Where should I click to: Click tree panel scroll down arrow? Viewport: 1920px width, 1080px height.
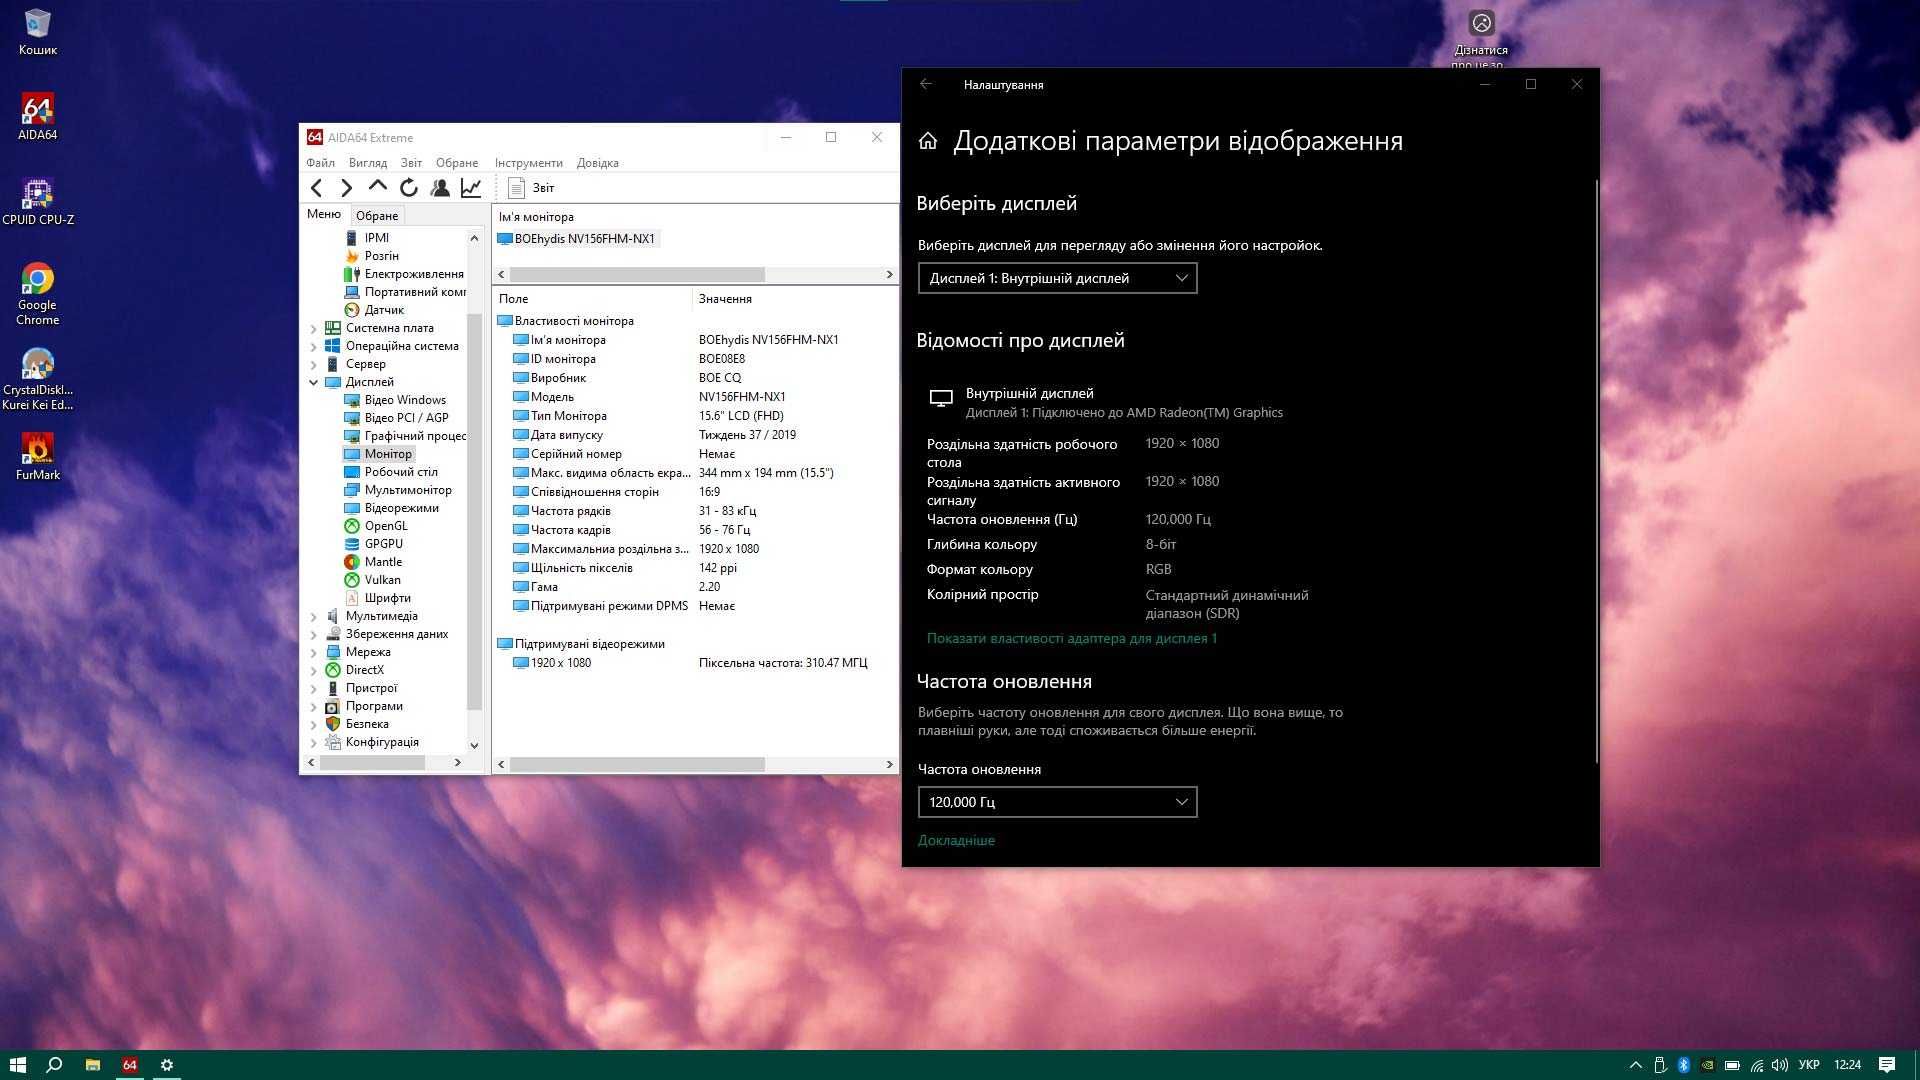[x=474, y=745]
